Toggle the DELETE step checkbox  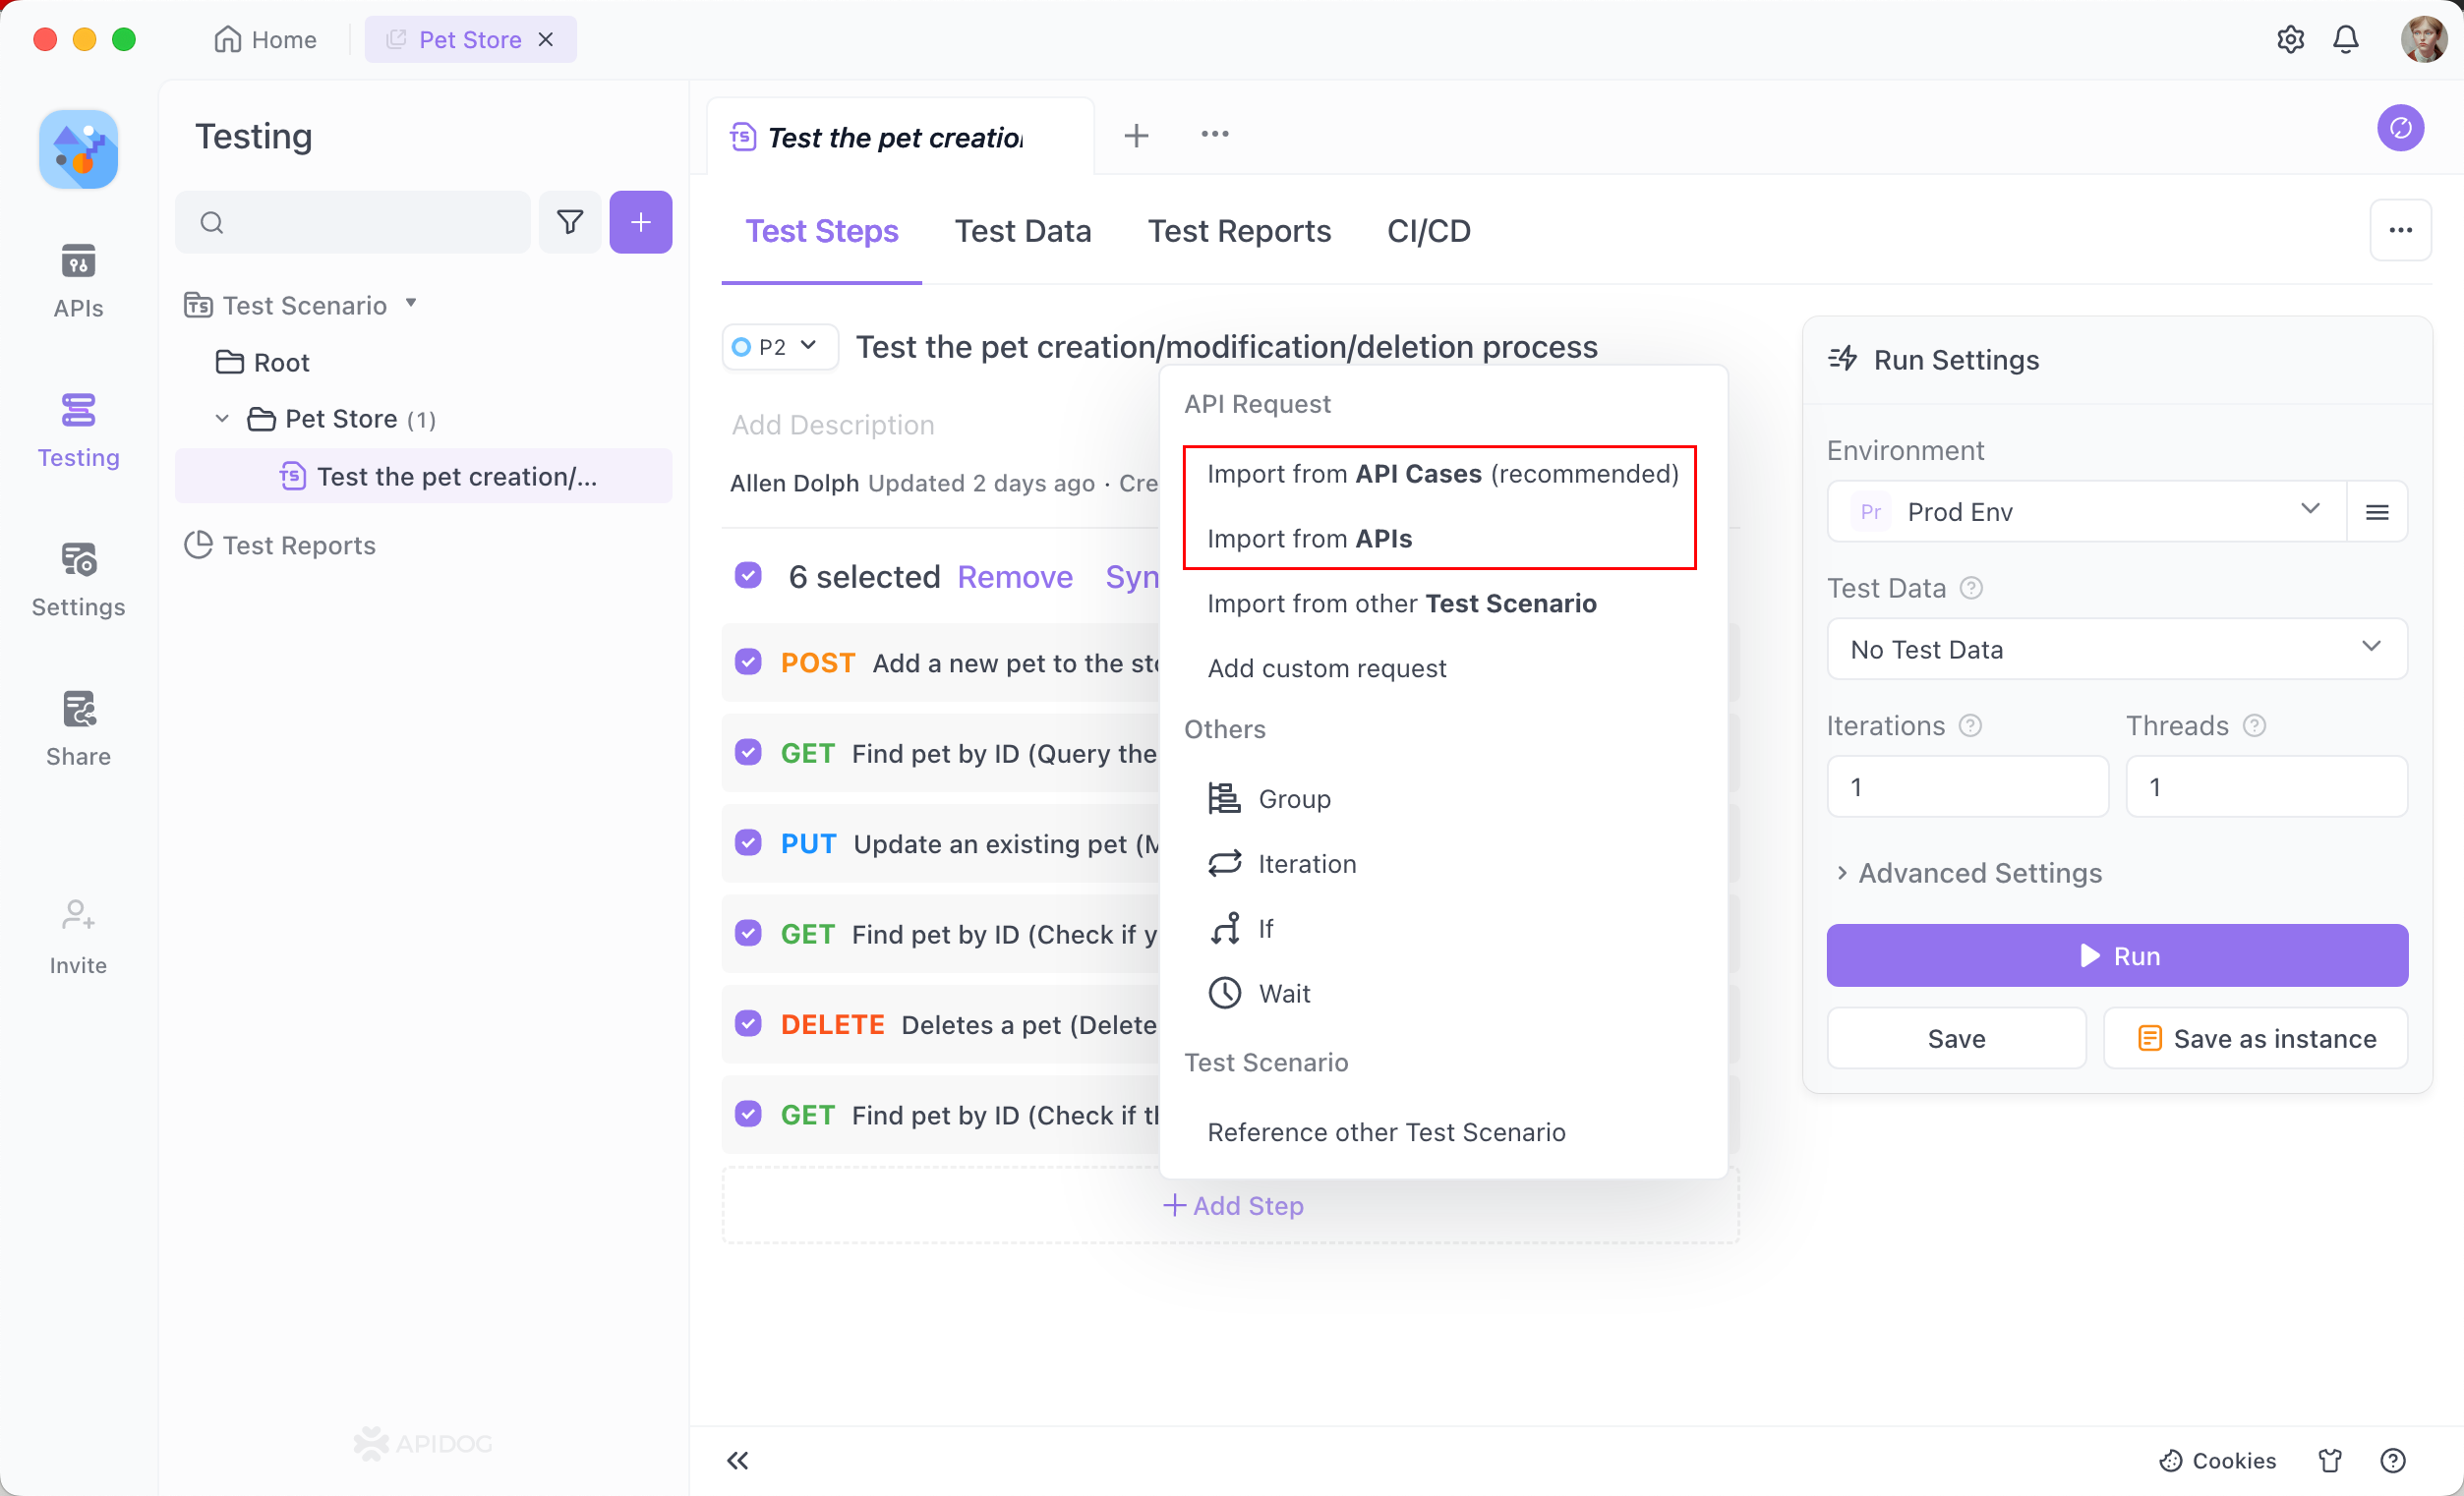[746, 1022]
